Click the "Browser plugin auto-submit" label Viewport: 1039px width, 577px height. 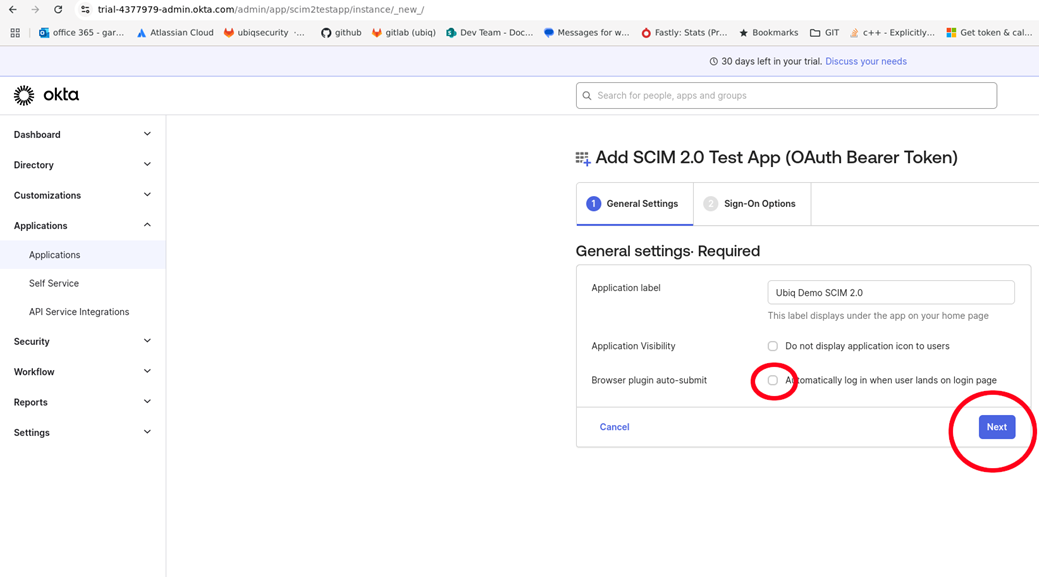649,380
